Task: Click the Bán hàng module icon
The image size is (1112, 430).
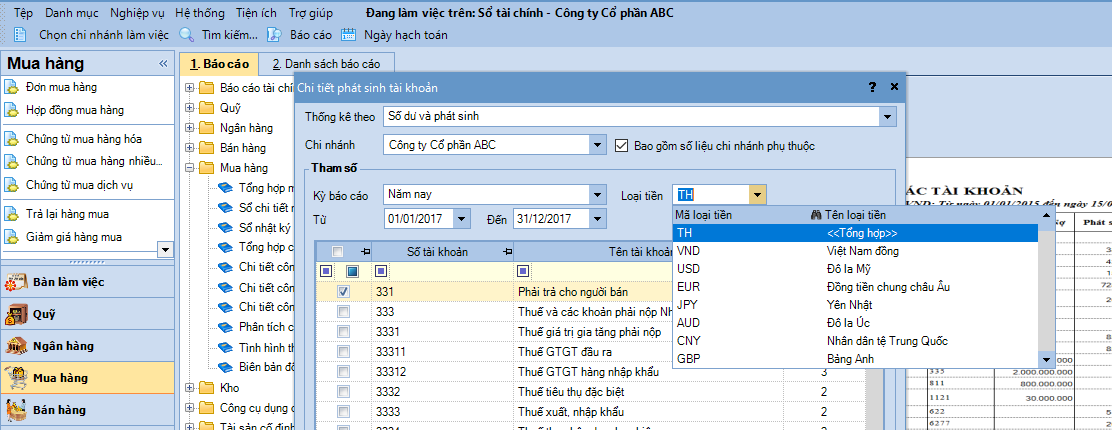Action: tap(17, 410)
